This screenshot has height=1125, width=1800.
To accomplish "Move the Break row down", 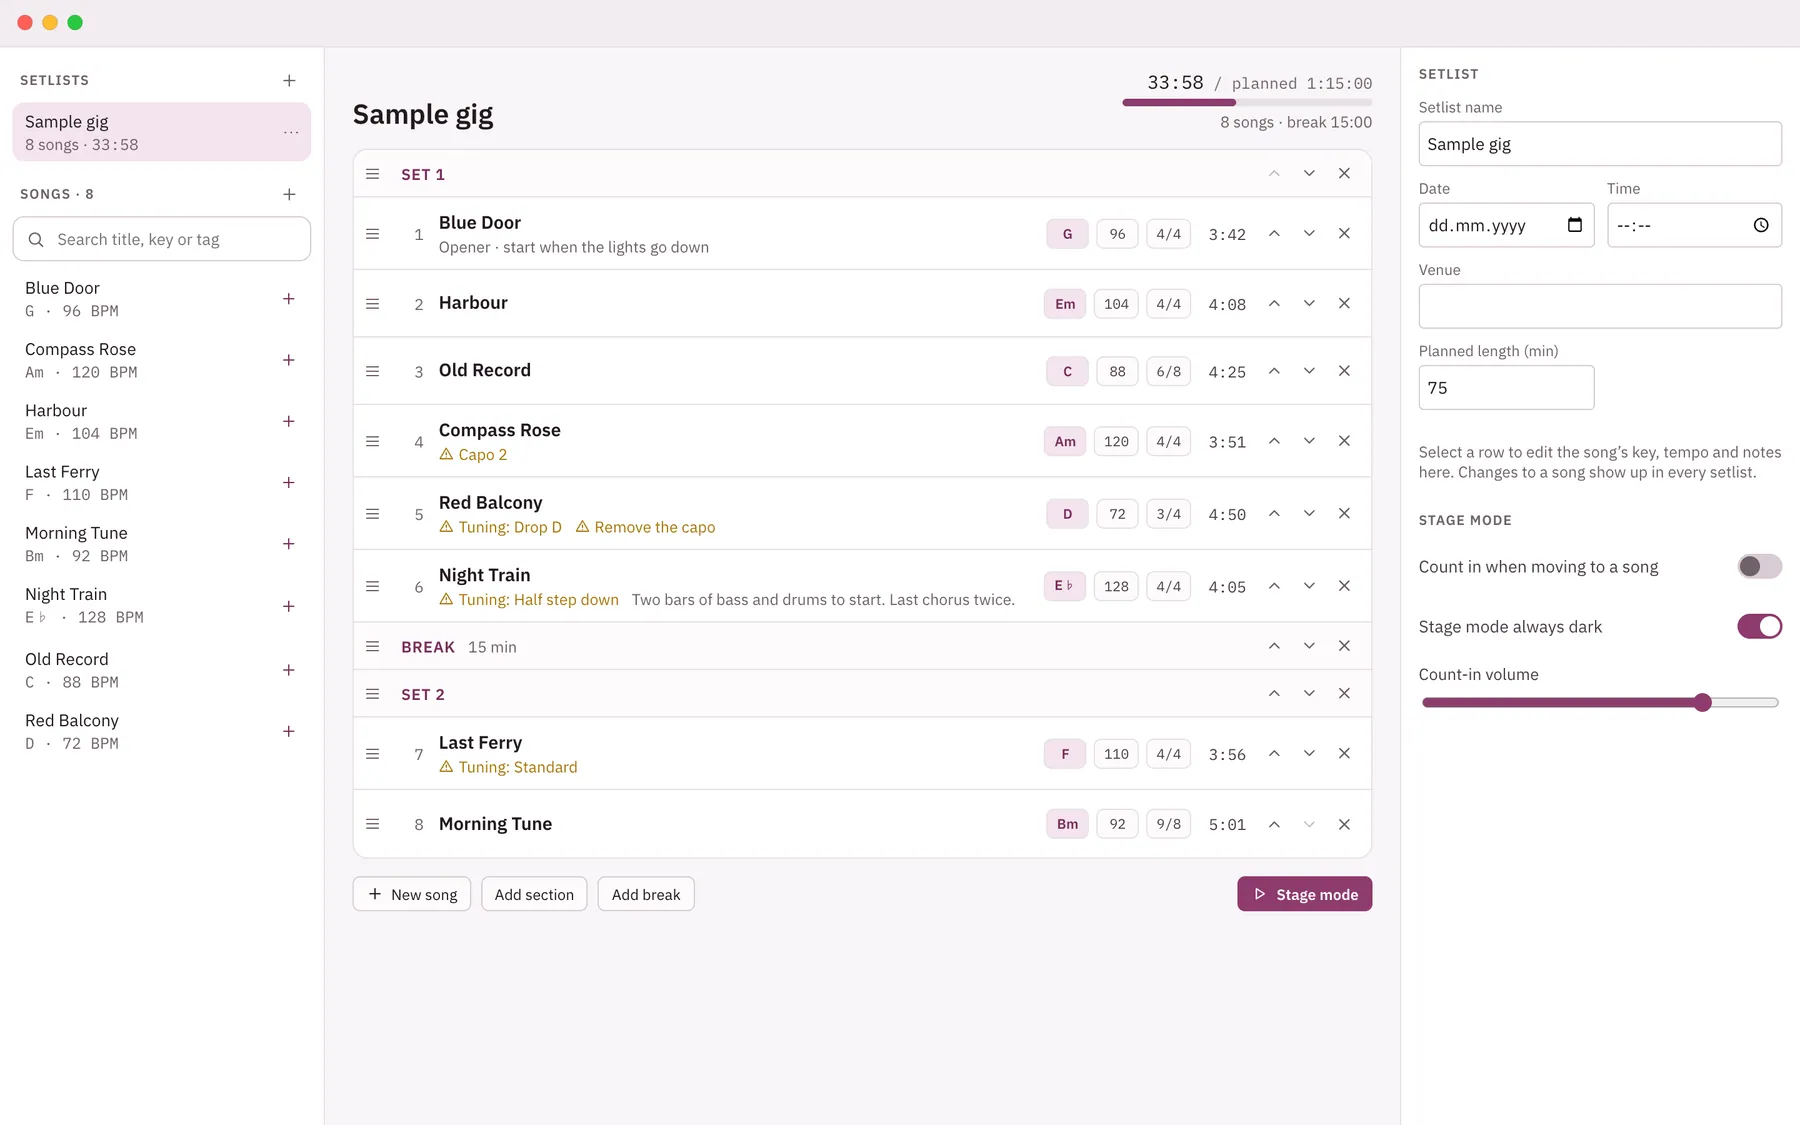I will 1309,646.
